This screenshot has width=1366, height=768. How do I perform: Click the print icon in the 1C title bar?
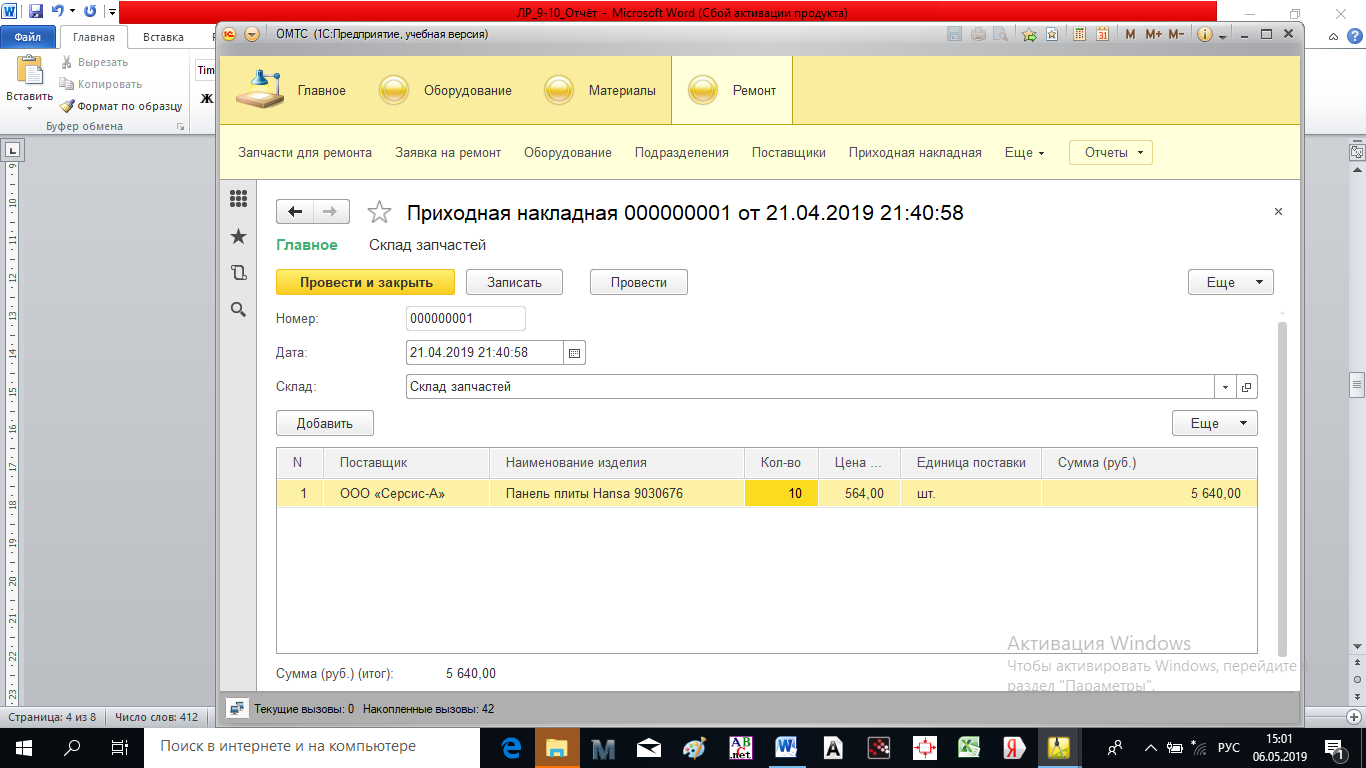pyautogui.click(x=978, y=34)
